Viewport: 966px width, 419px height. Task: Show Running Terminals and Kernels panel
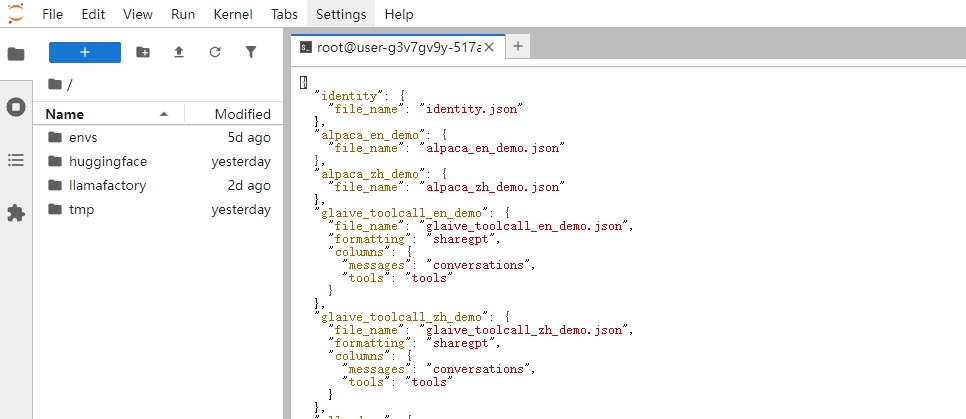(x=16, y=107)
